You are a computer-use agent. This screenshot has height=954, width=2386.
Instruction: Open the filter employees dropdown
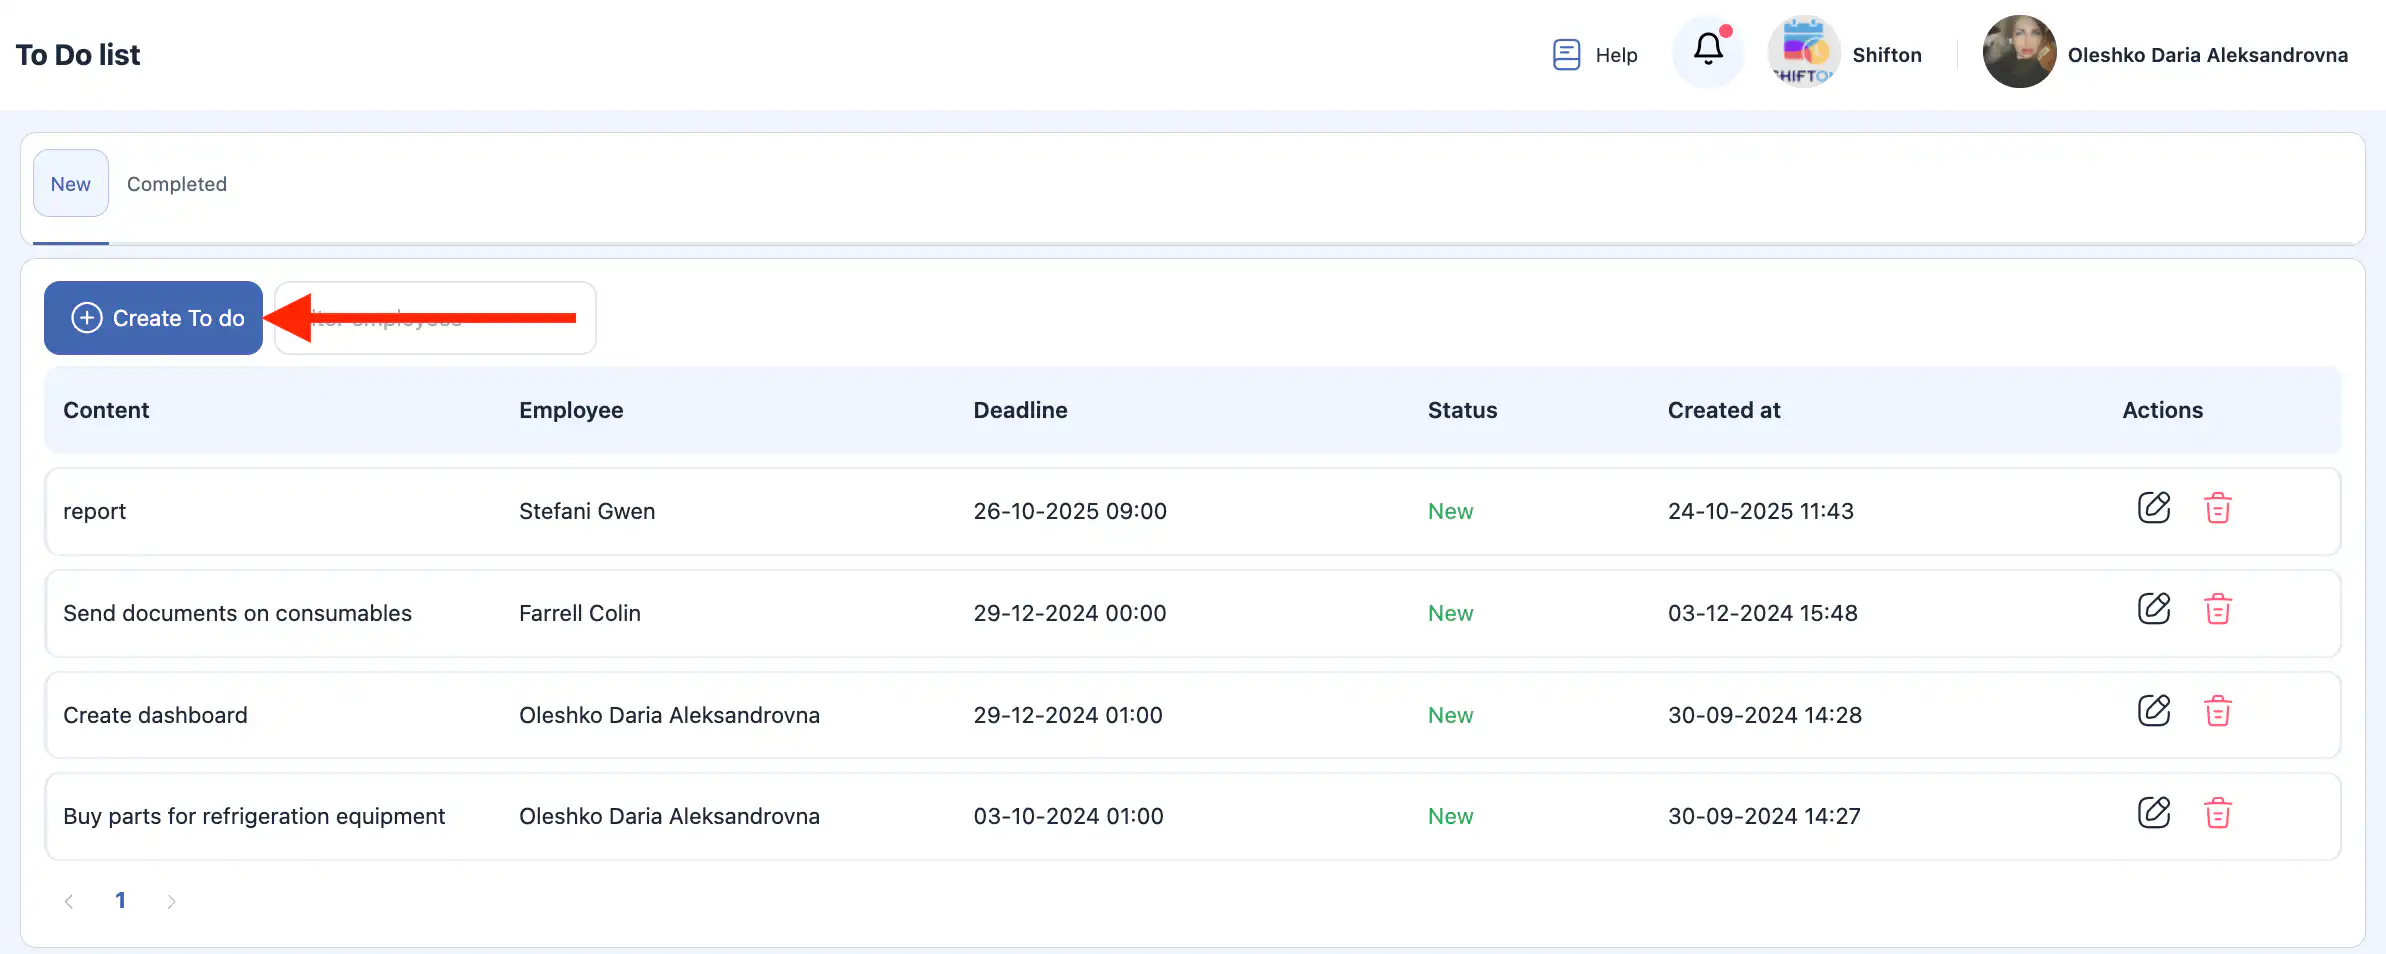click(x=436, y=318)
